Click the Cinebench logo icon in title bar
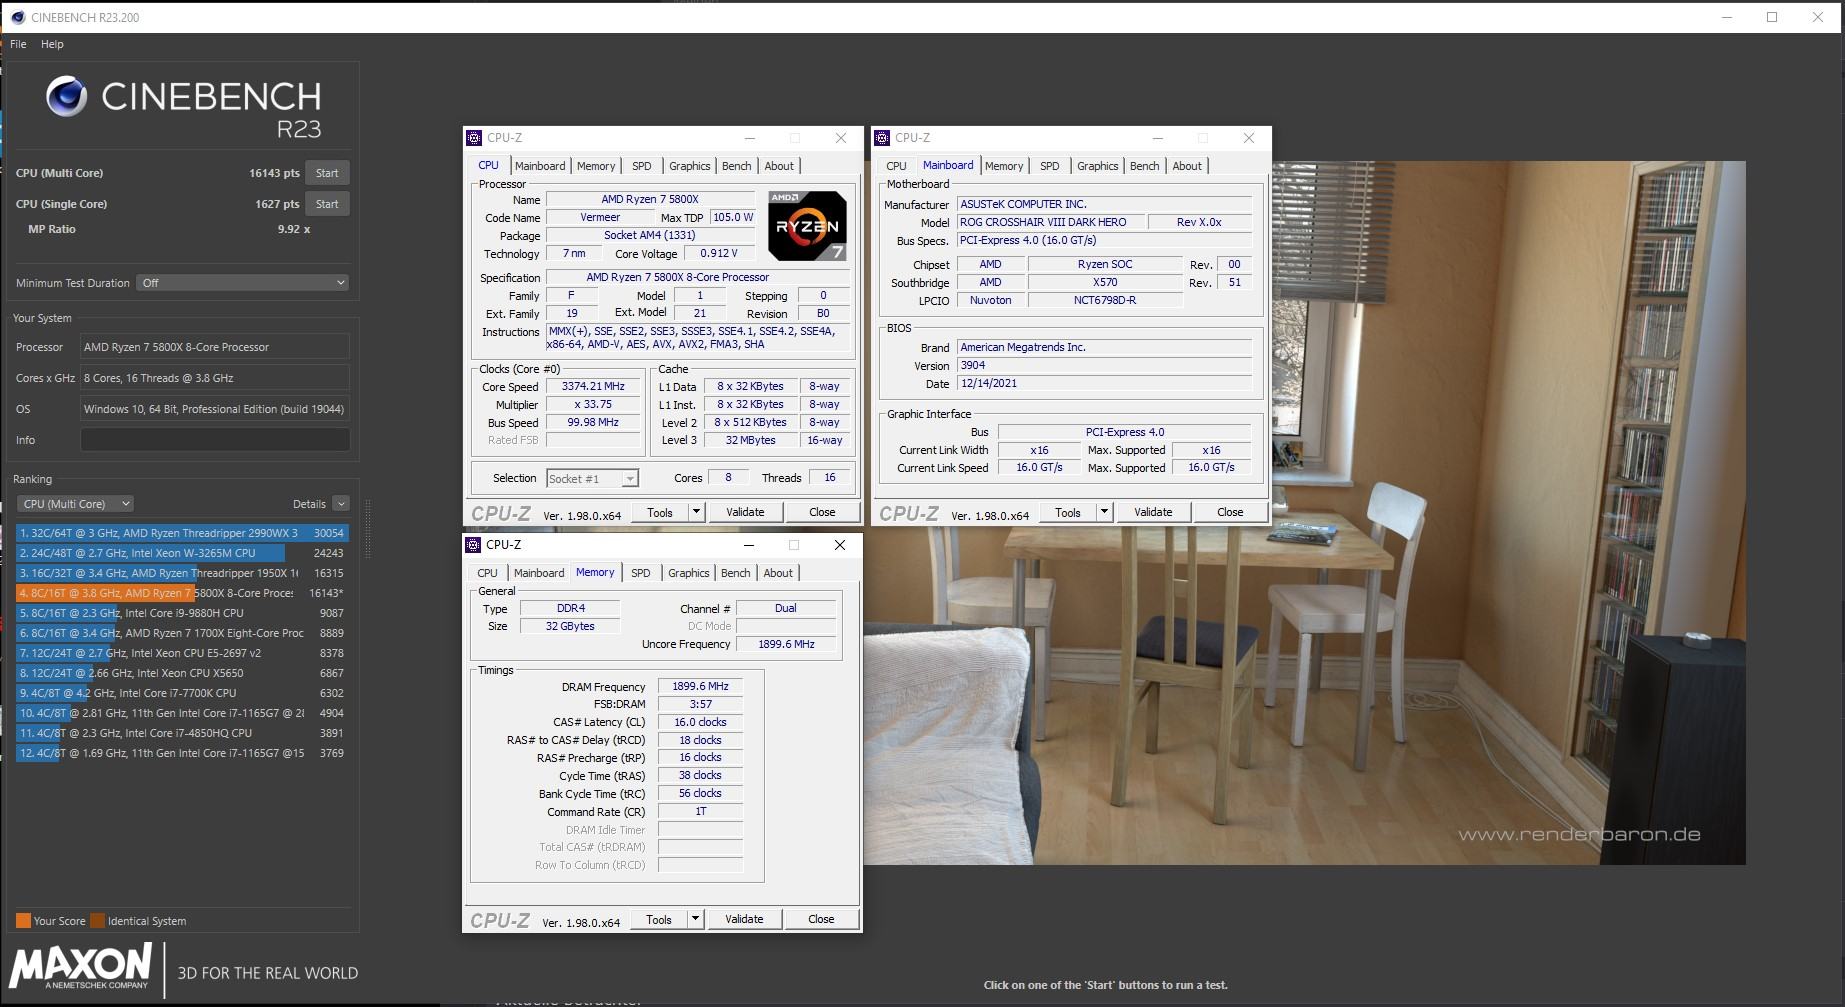Screen dimensions: 1845x1007 pyautogui.click(x=17, y=17)
